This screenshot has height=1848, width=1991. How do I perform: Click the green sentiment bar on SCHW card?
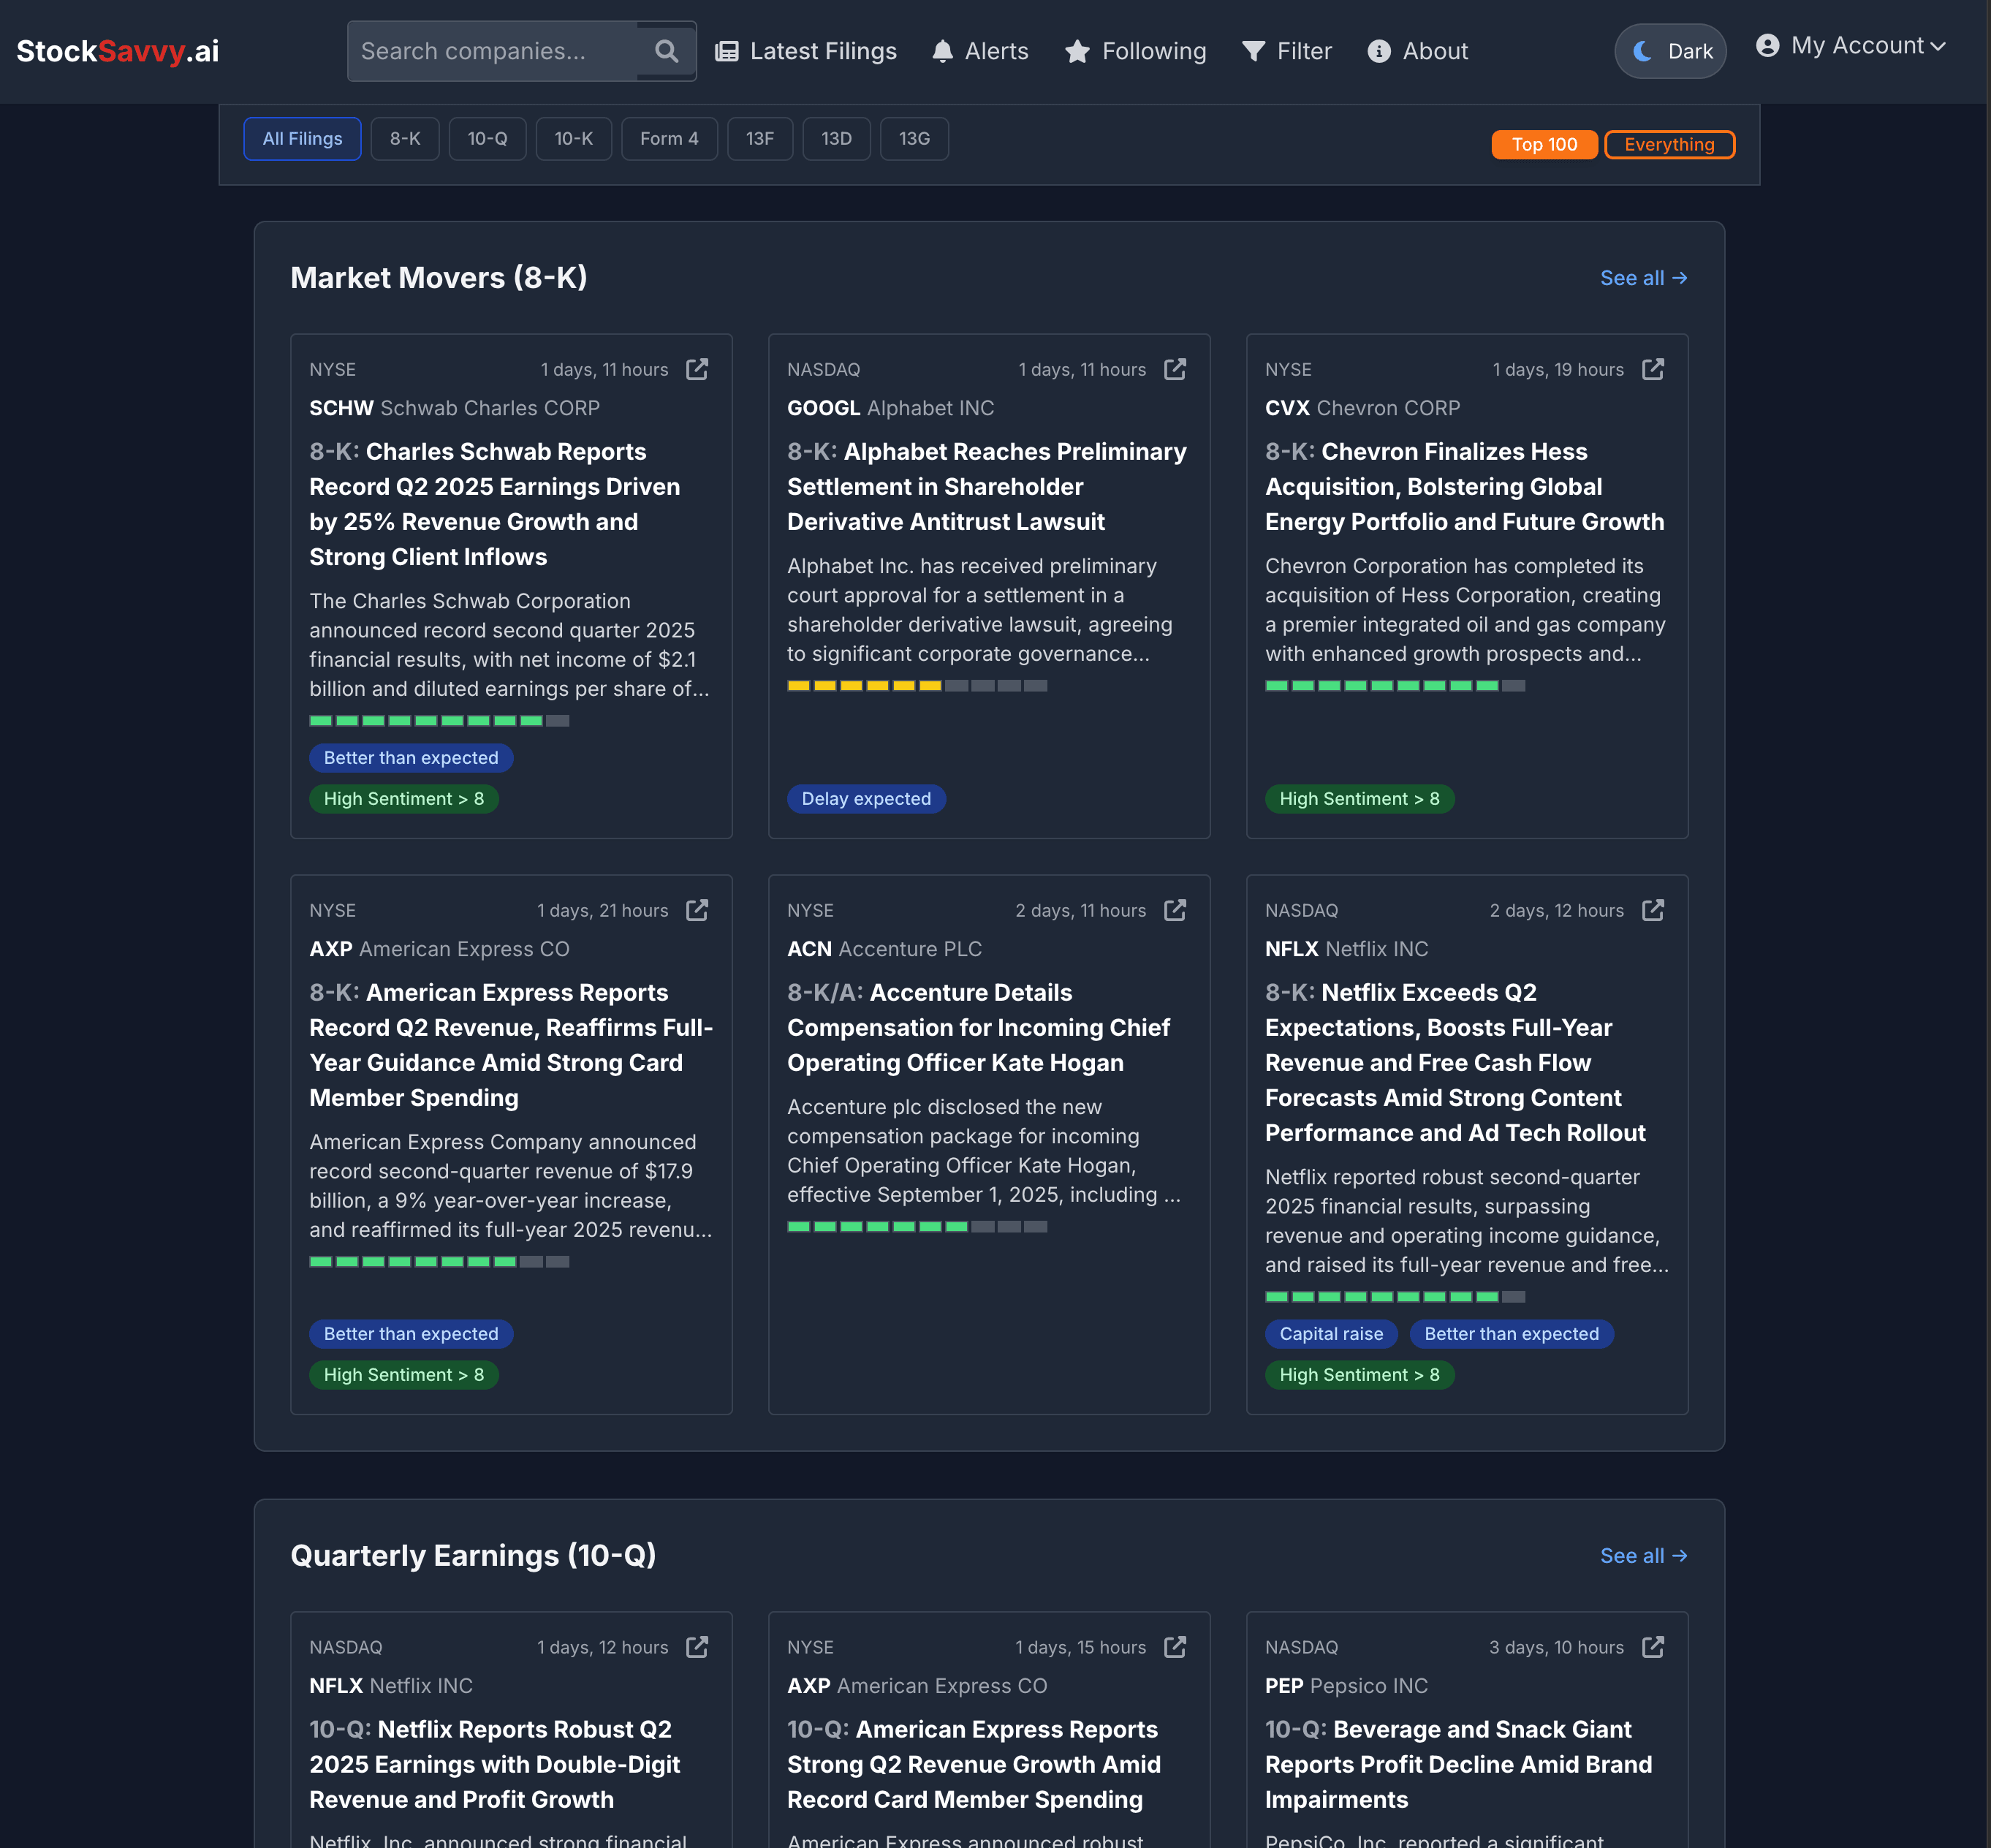[439, 721]
